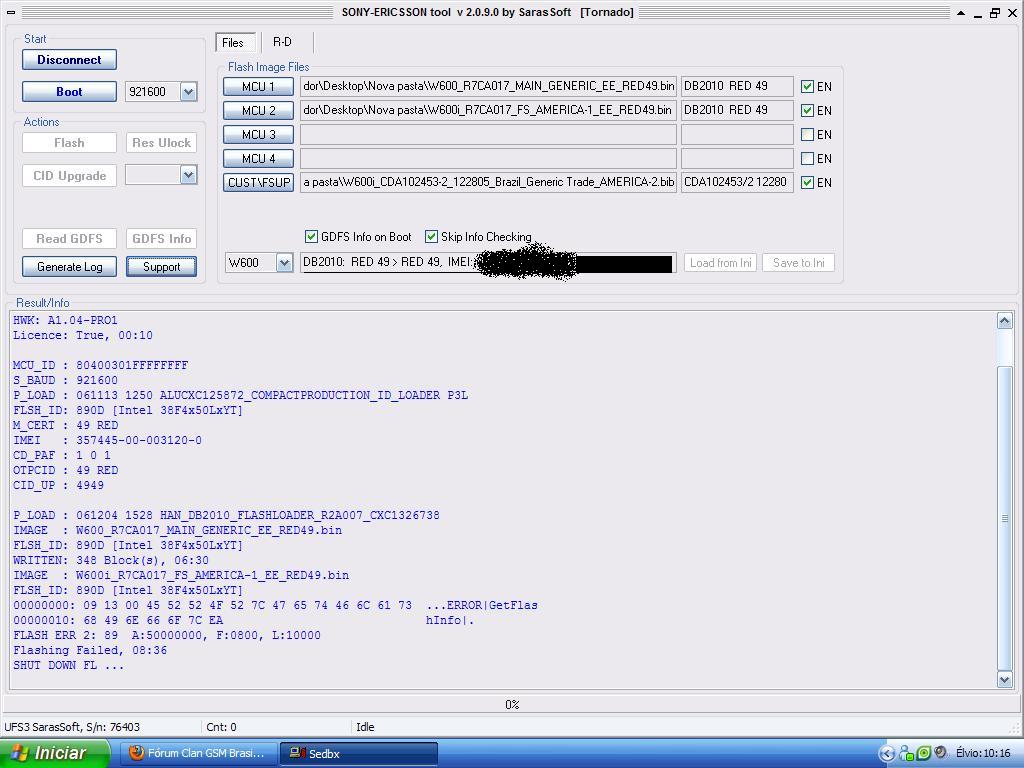
Task: Click the Cnt: 0 status entry
Action: tap(221, 727)
